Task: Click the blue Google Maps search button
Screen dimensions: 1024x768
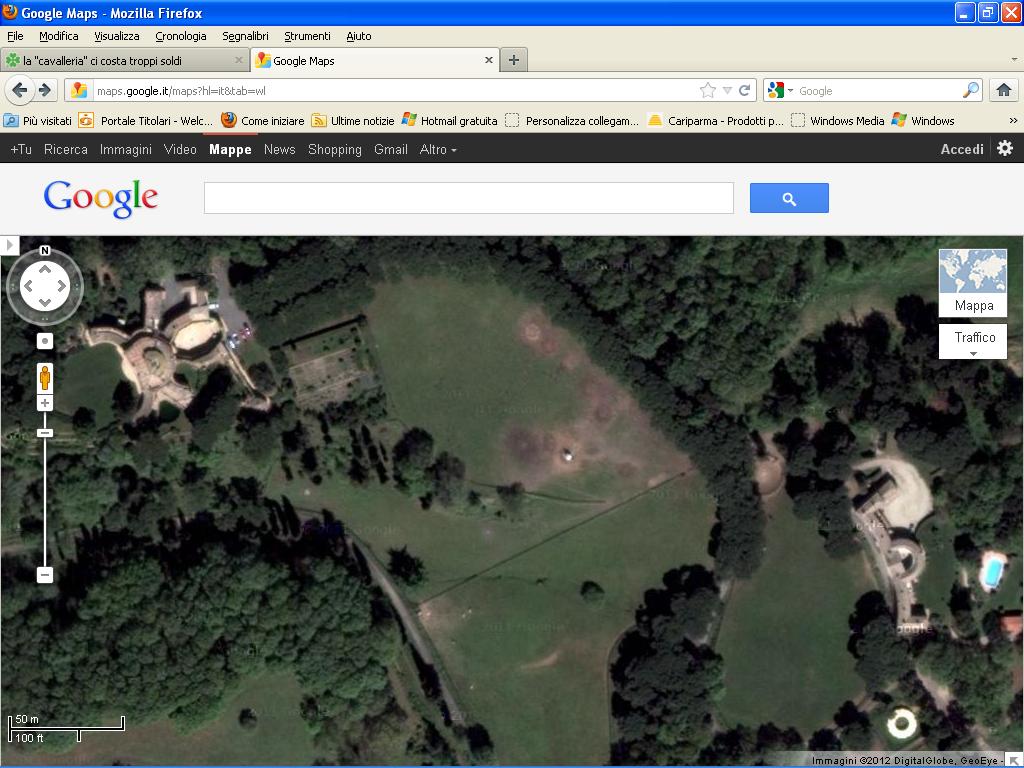Action: [x=789, y=198]
